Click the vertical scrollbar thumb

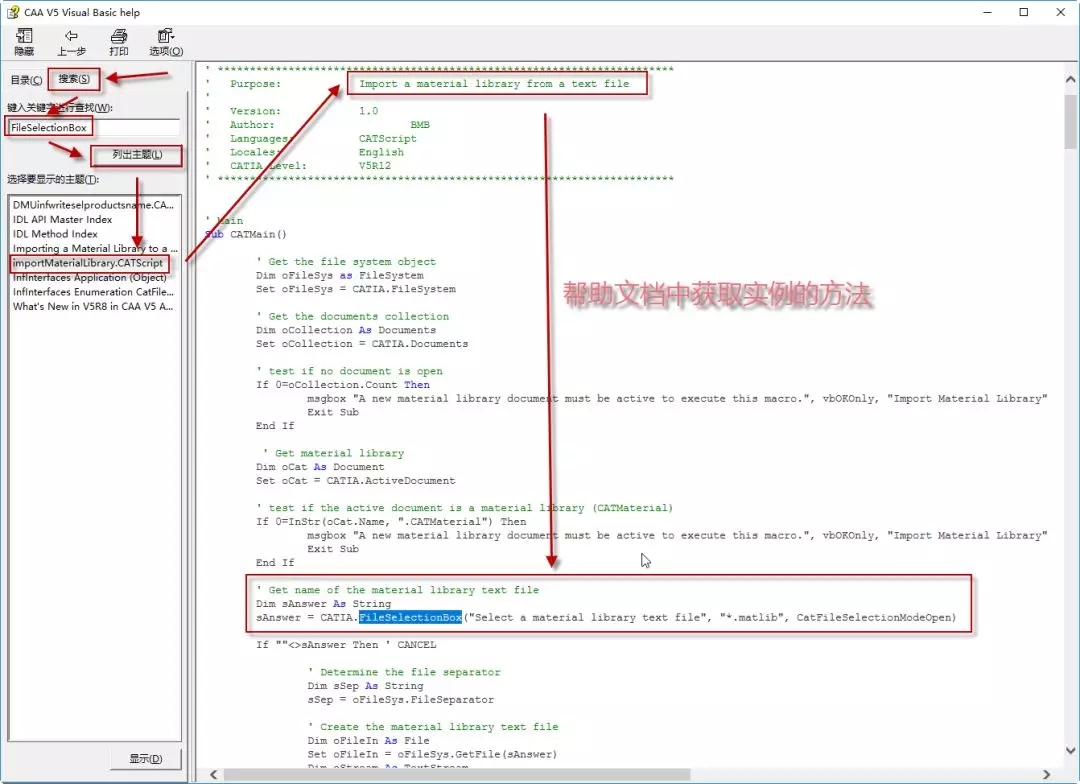pyautogui.click(x=1070, y=121)
